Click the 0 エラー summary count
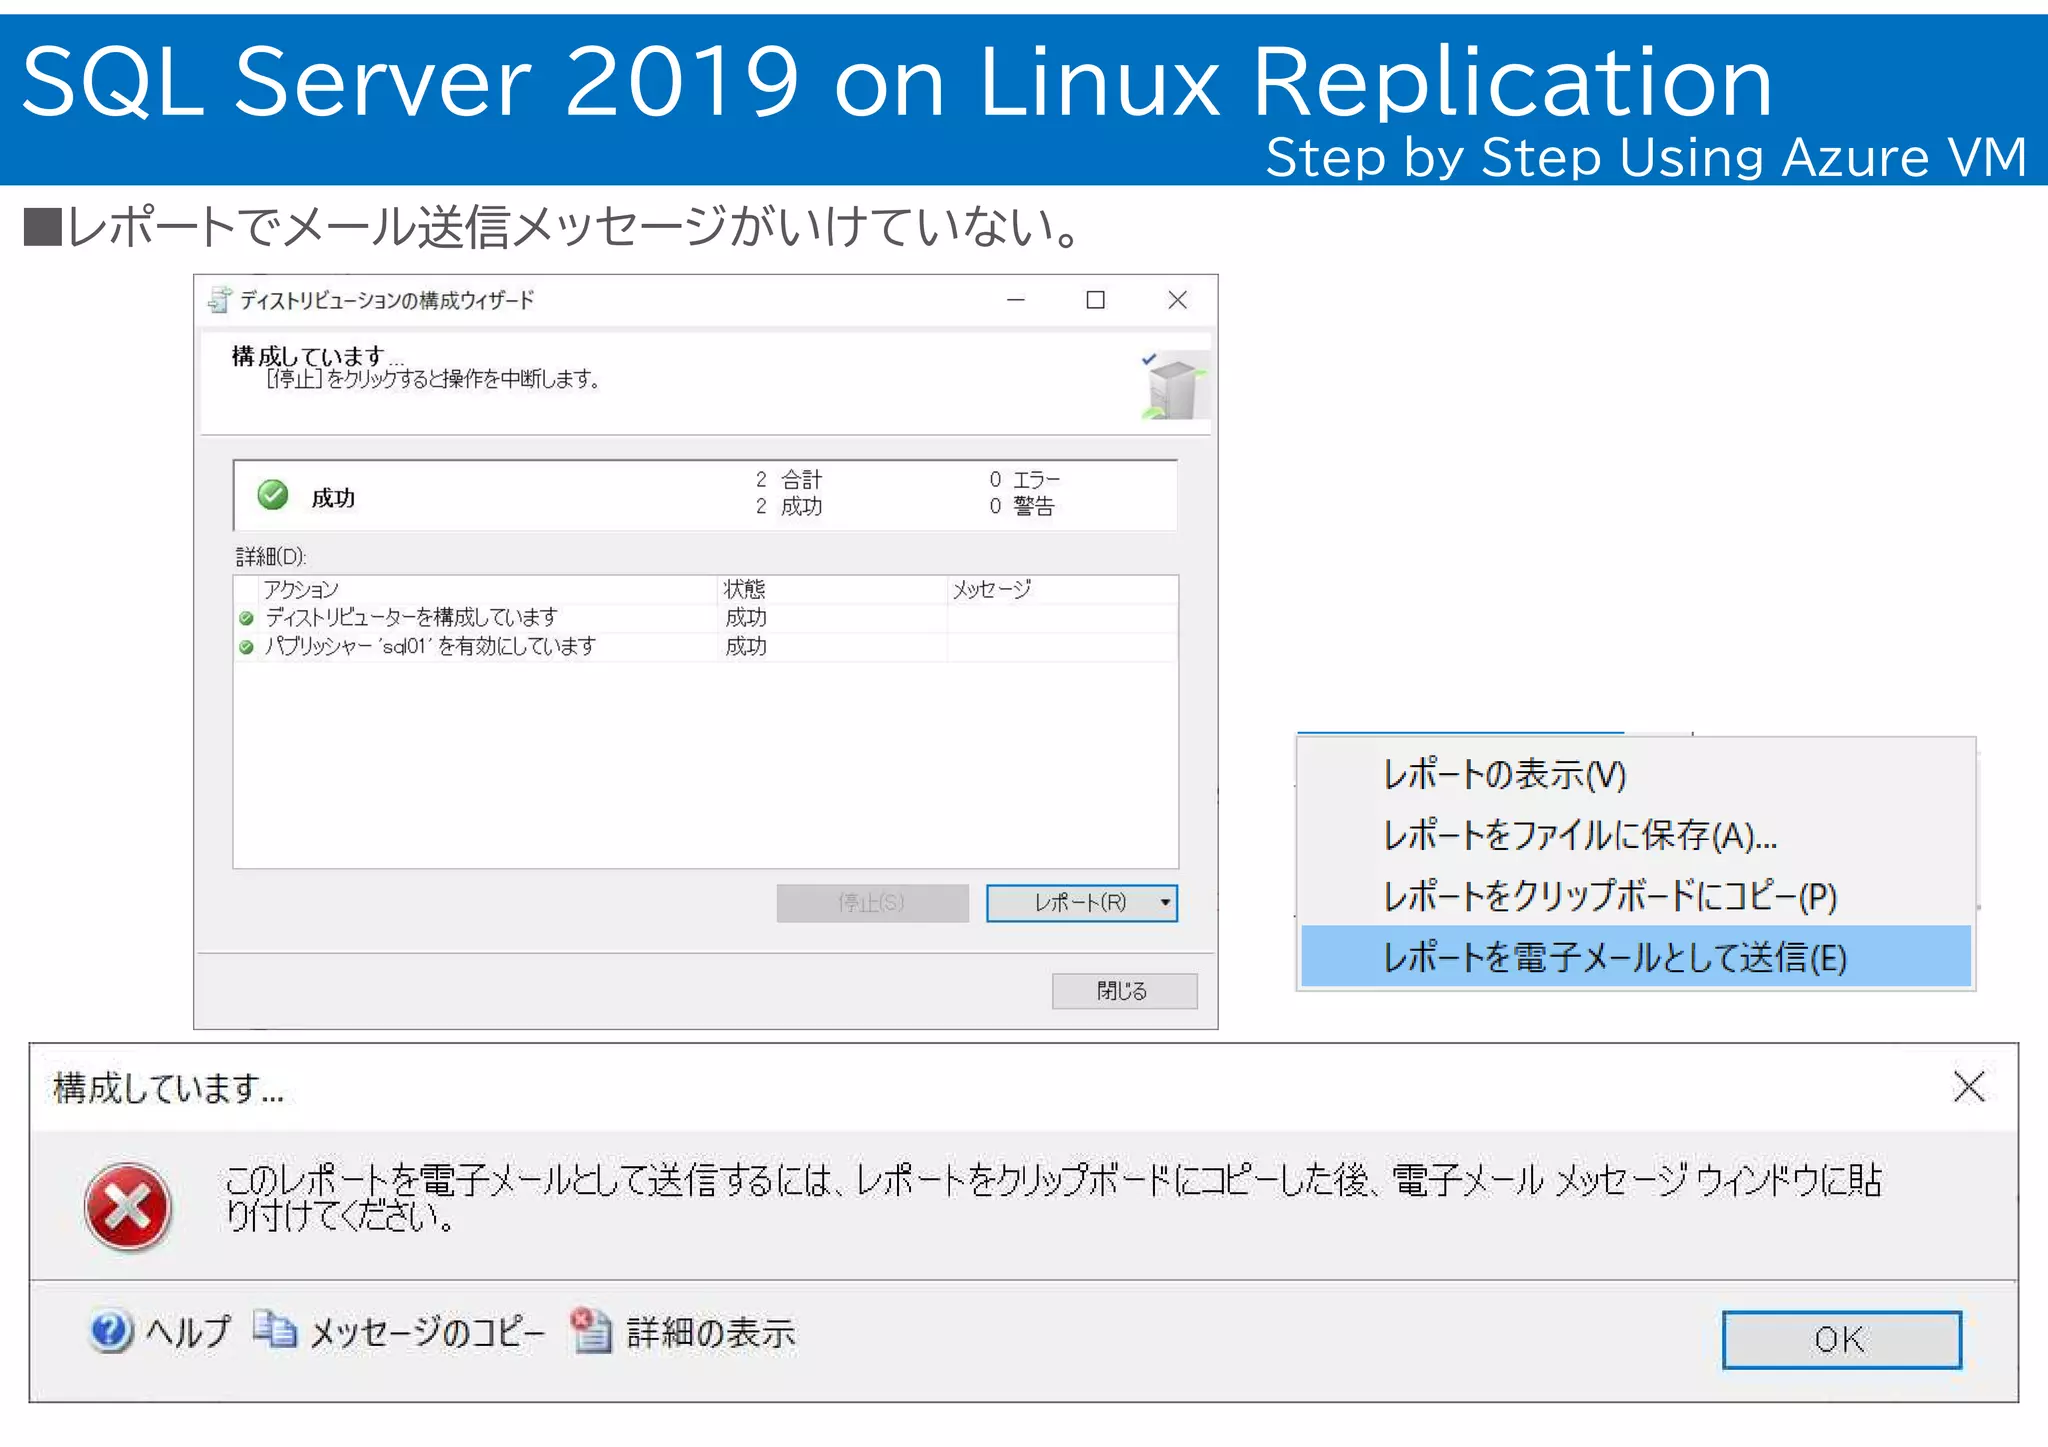The height and width of the screenshot is (1447, 2048). click(1024, 480)
